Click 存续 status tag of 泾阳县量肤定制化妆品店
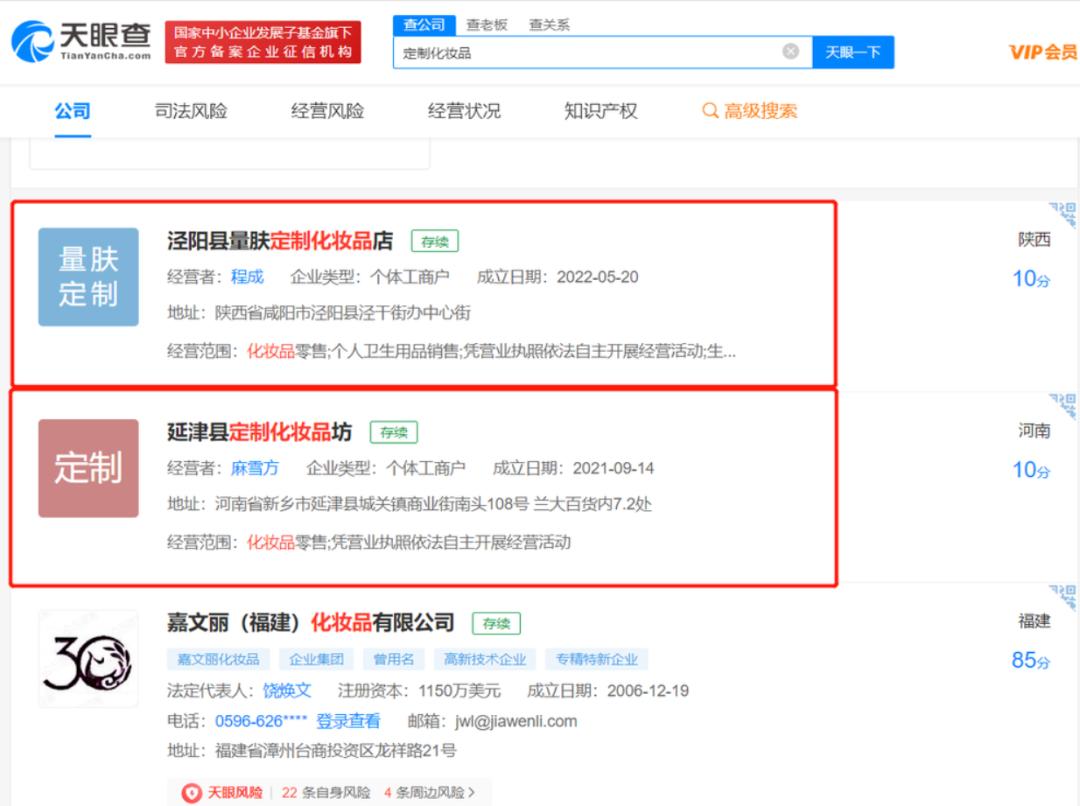The width and height of the screenshot is (1080, 806). tap(435, 241)
